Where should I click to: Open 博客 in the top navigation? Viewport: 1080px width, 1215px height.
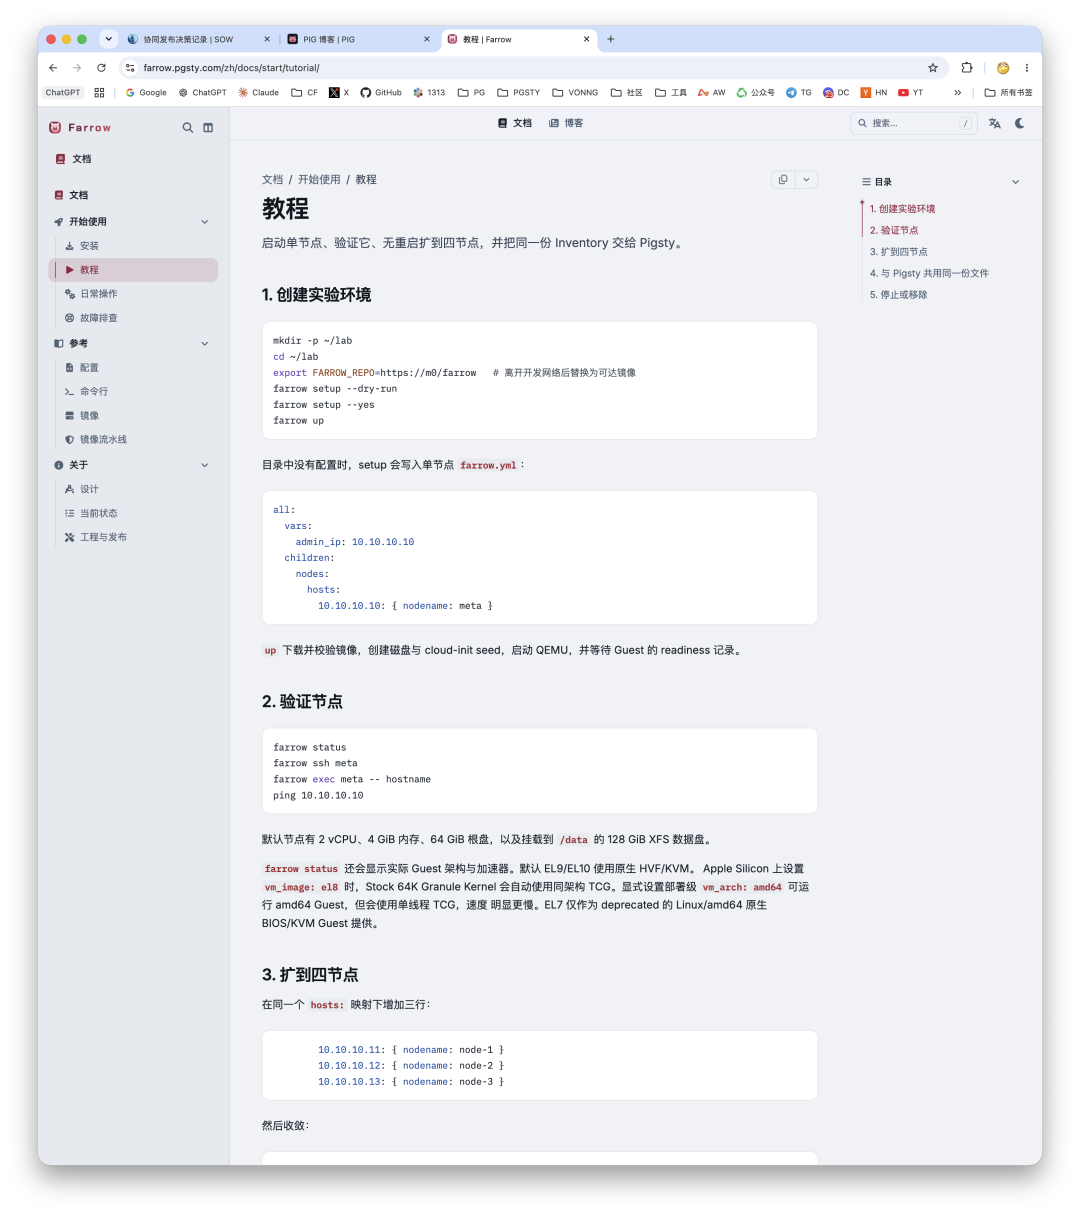[x=566, y=123]
